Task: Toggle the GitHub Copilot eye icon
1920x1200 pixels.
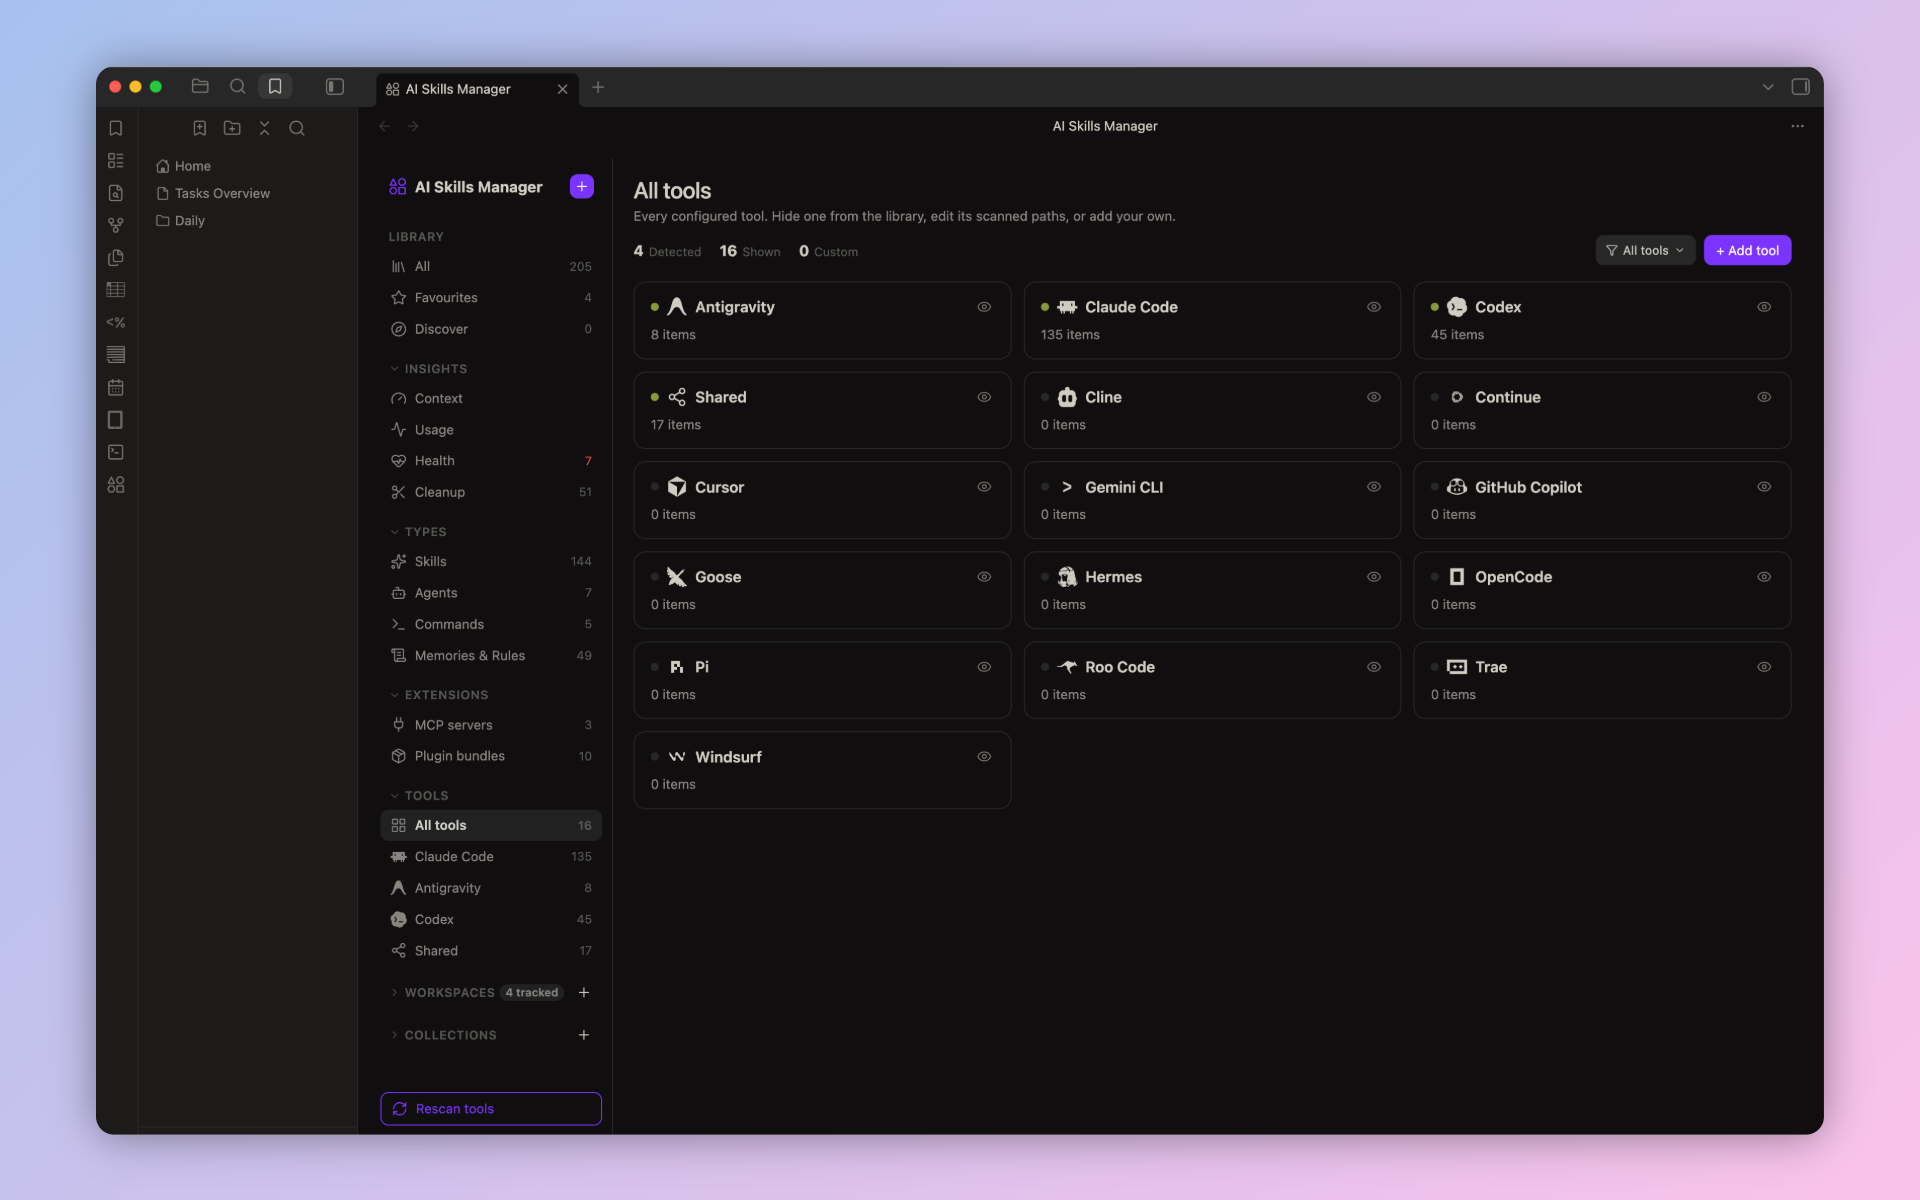Action: (1764, 487)
